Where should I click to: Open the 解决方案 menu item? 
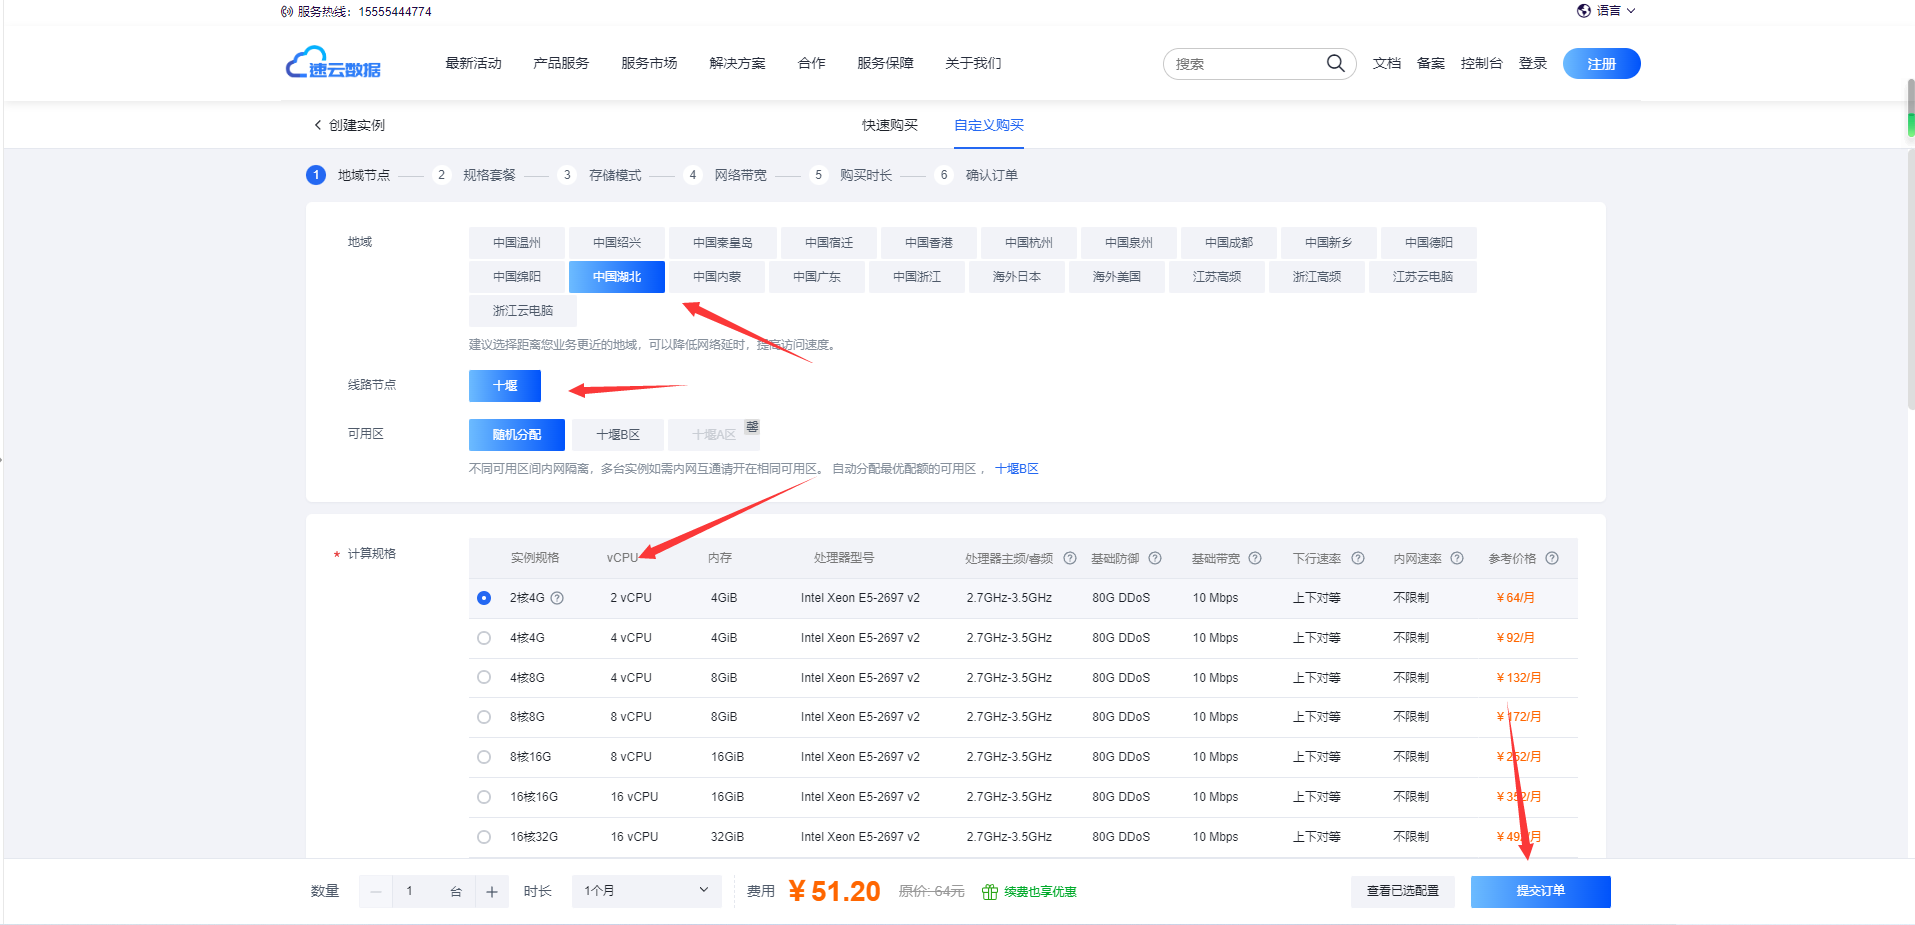[x=737, y=63]
